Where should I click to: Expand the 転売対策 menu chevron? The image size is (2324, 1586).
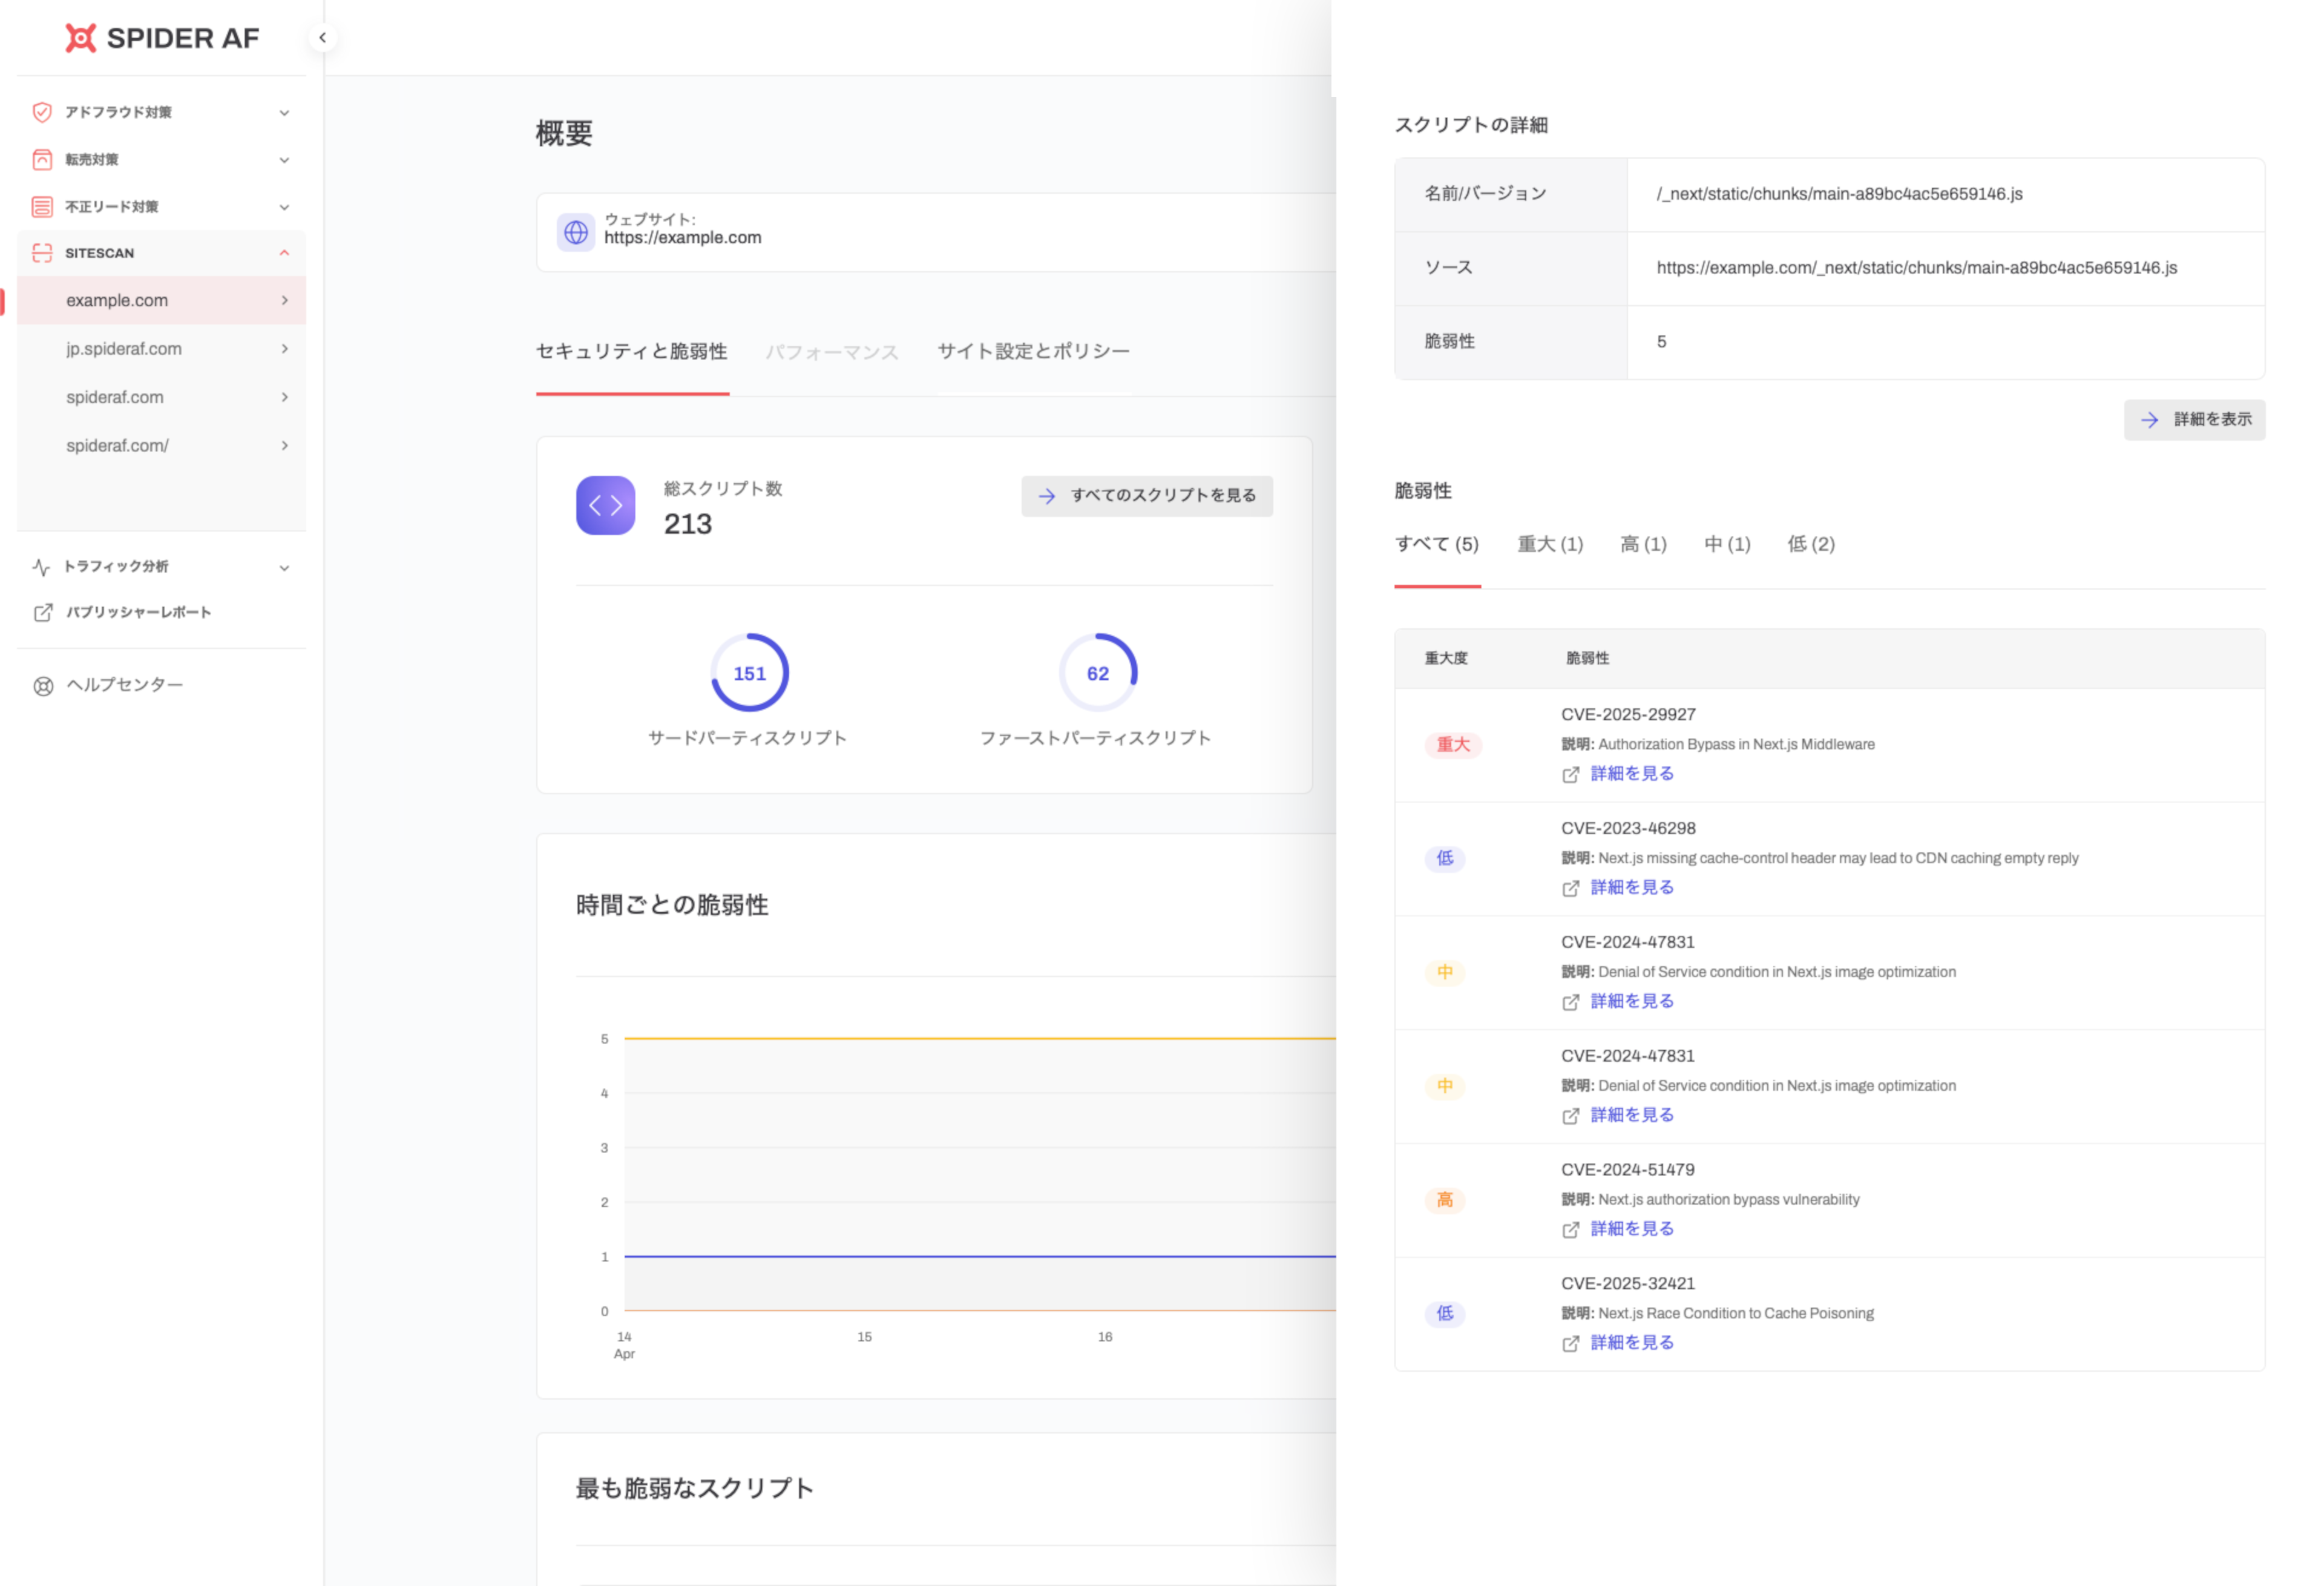point(284,160)
